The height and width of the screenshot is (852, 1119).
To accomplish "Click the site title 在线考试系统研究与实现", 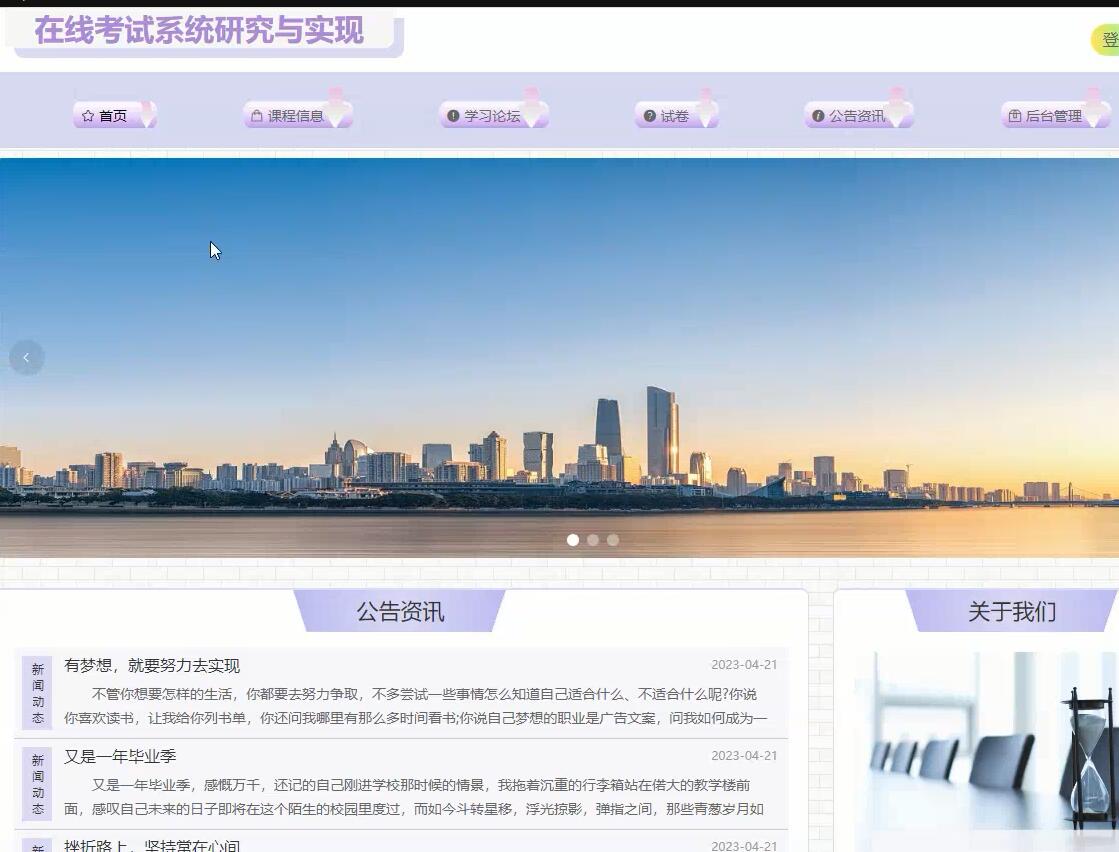I will click(199, 30).
